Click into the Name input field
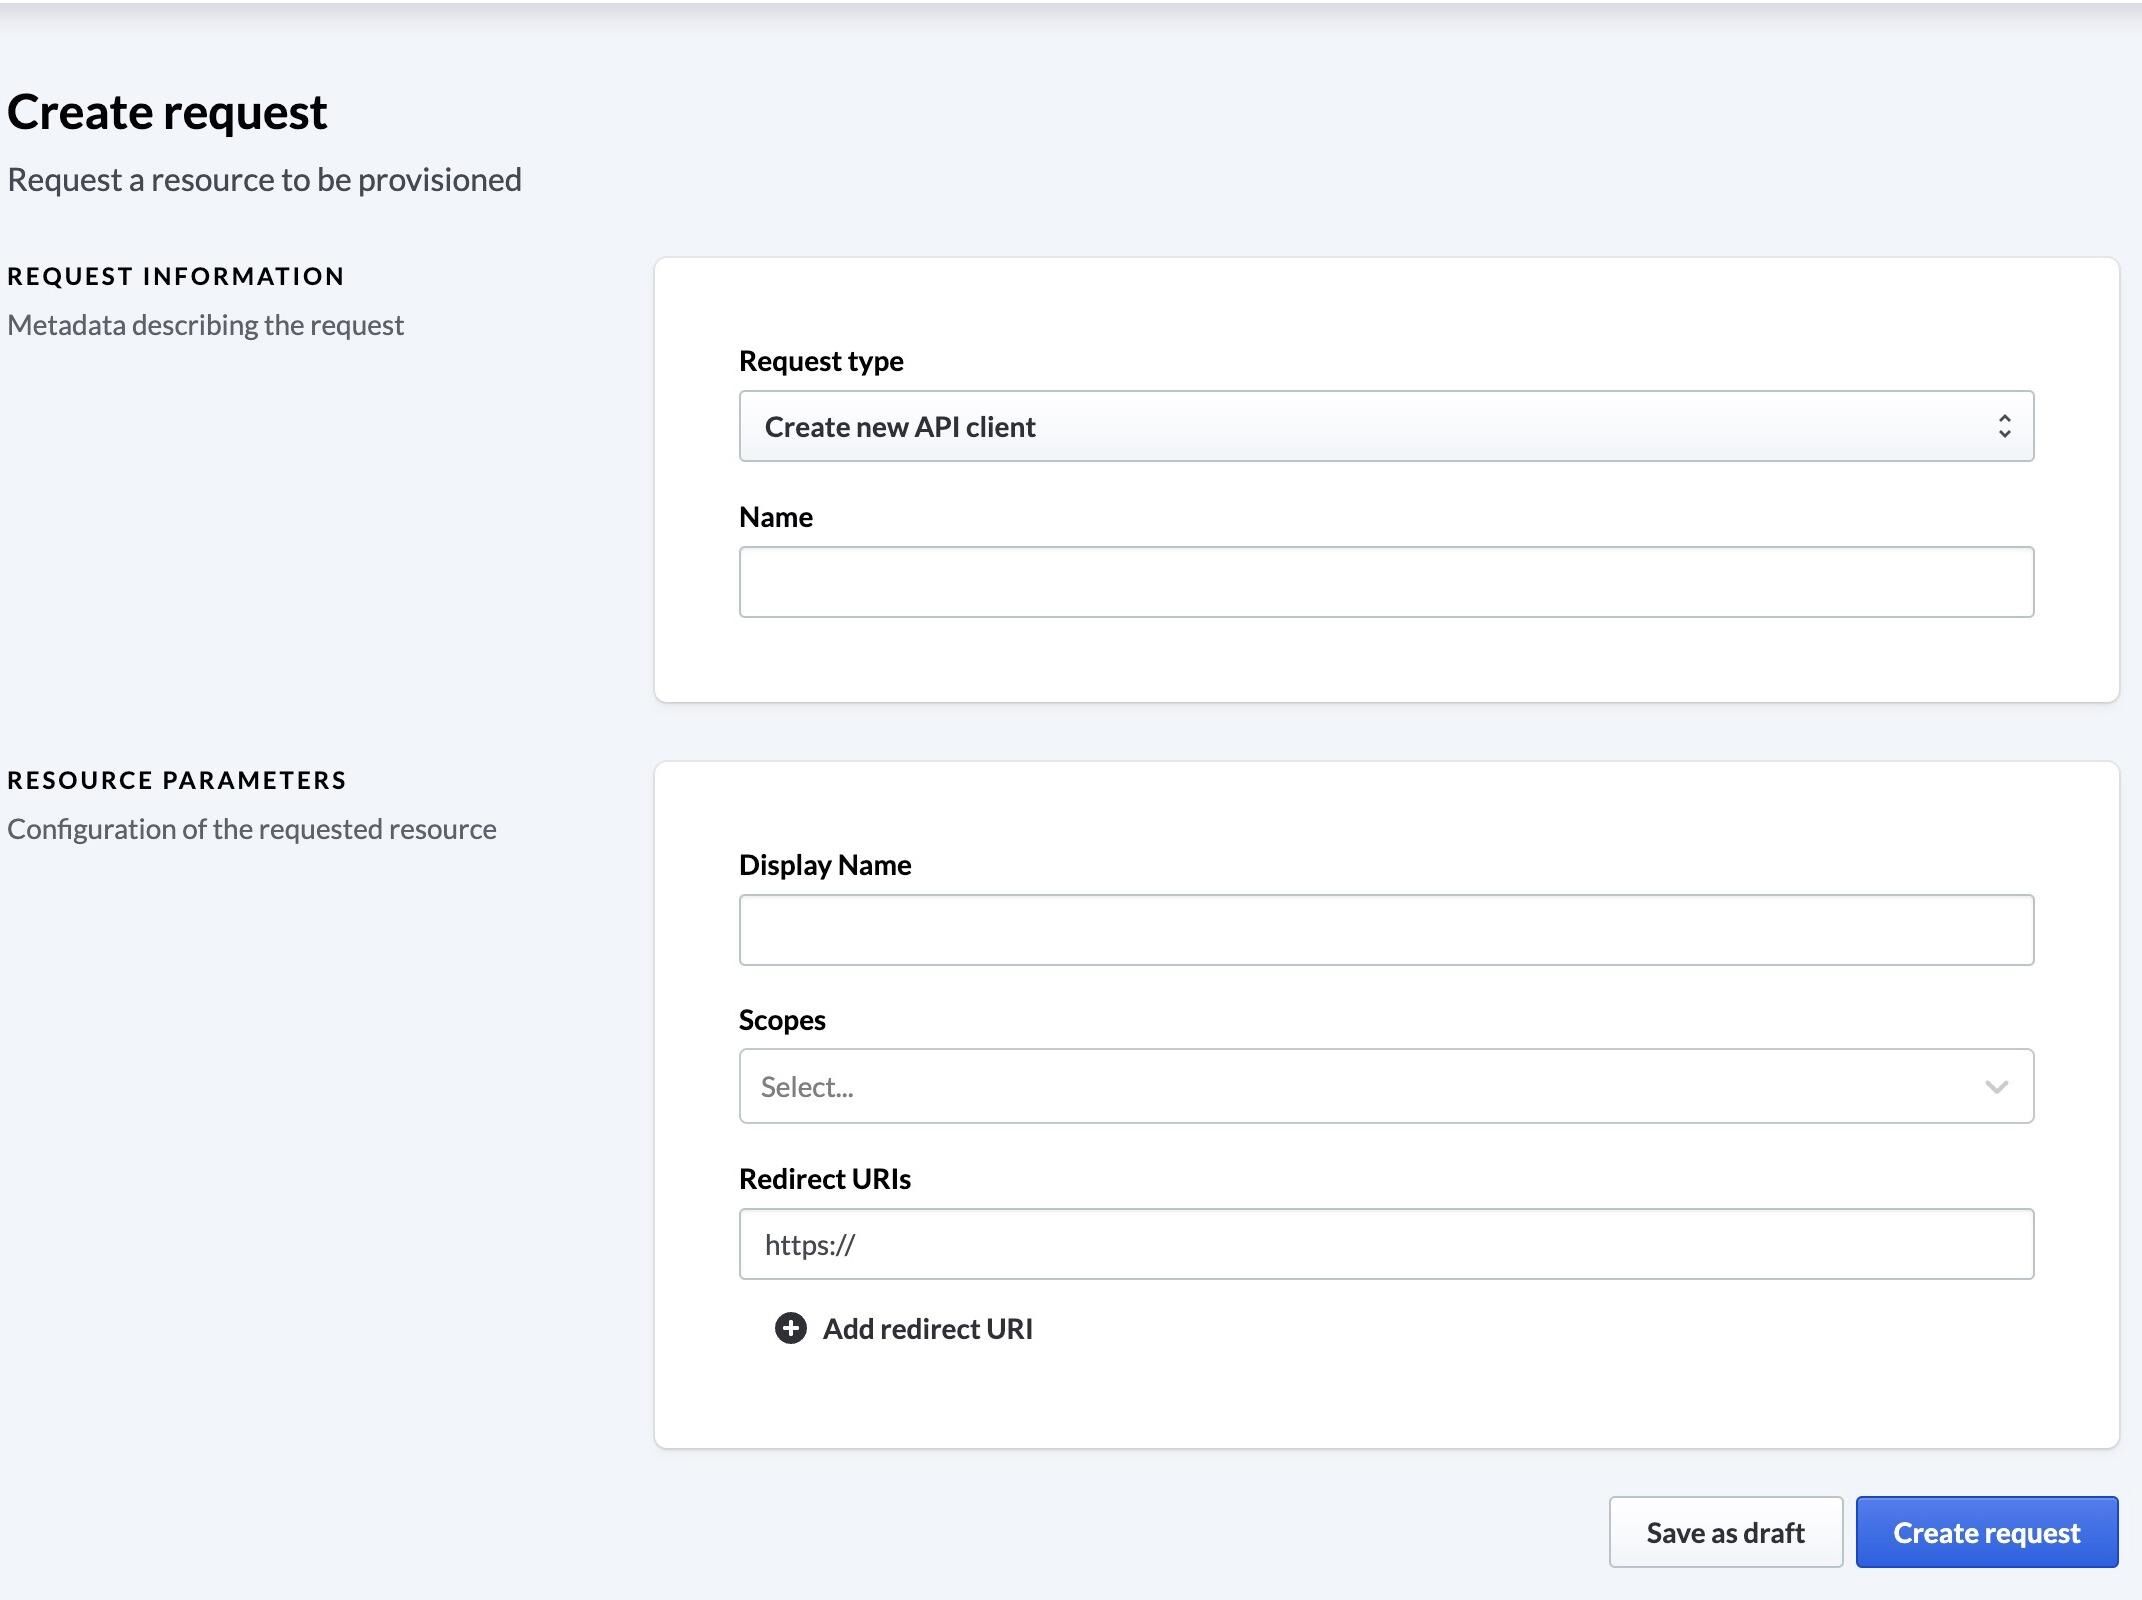This screenshot has height=1600, width=2142. [x=1385, y=581]
